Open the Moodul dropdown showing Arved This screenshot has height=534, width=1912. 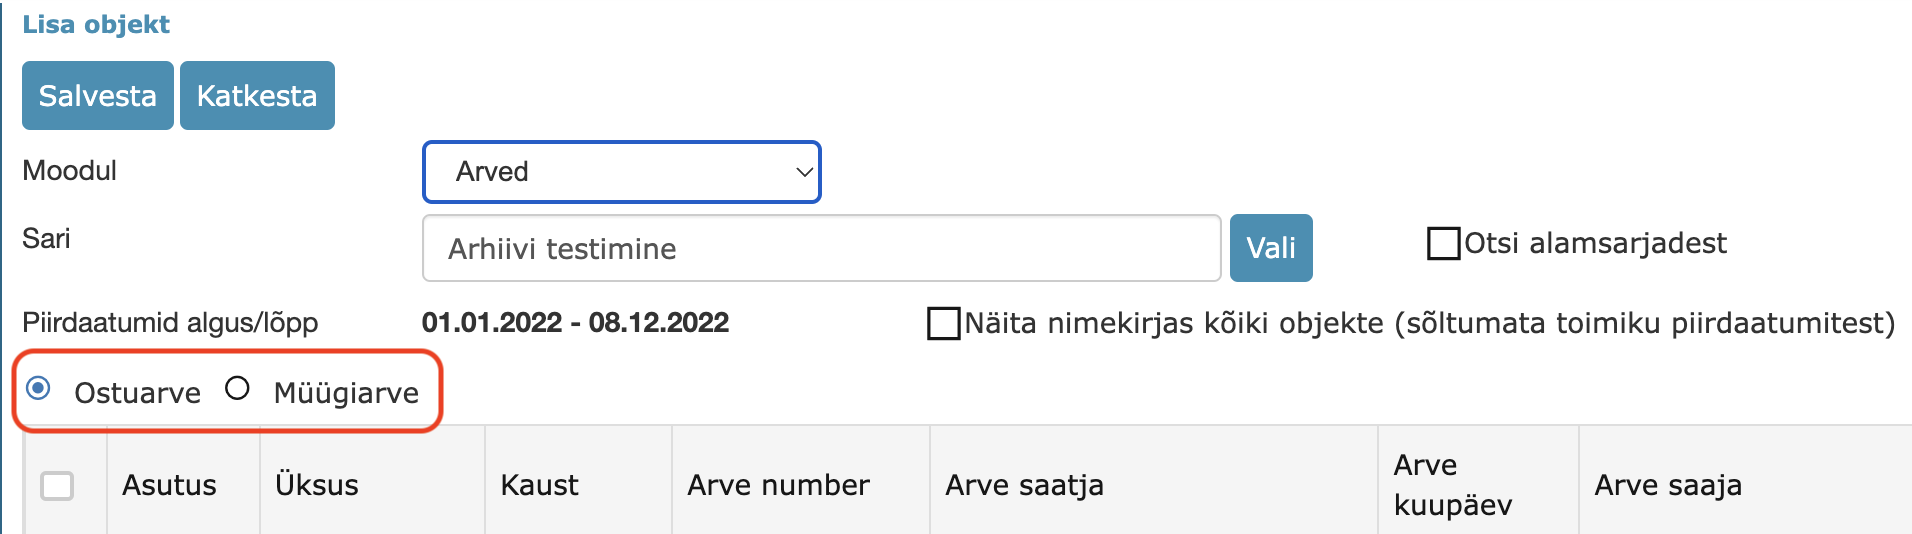click(x=621, y=172)
